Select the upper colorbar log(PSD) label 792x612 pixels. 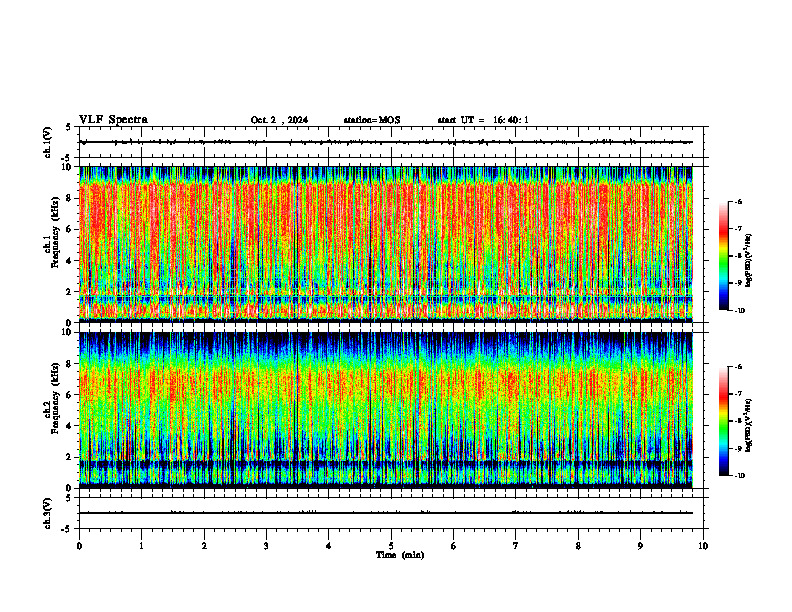pyautogui.click(x=749, y=260)
